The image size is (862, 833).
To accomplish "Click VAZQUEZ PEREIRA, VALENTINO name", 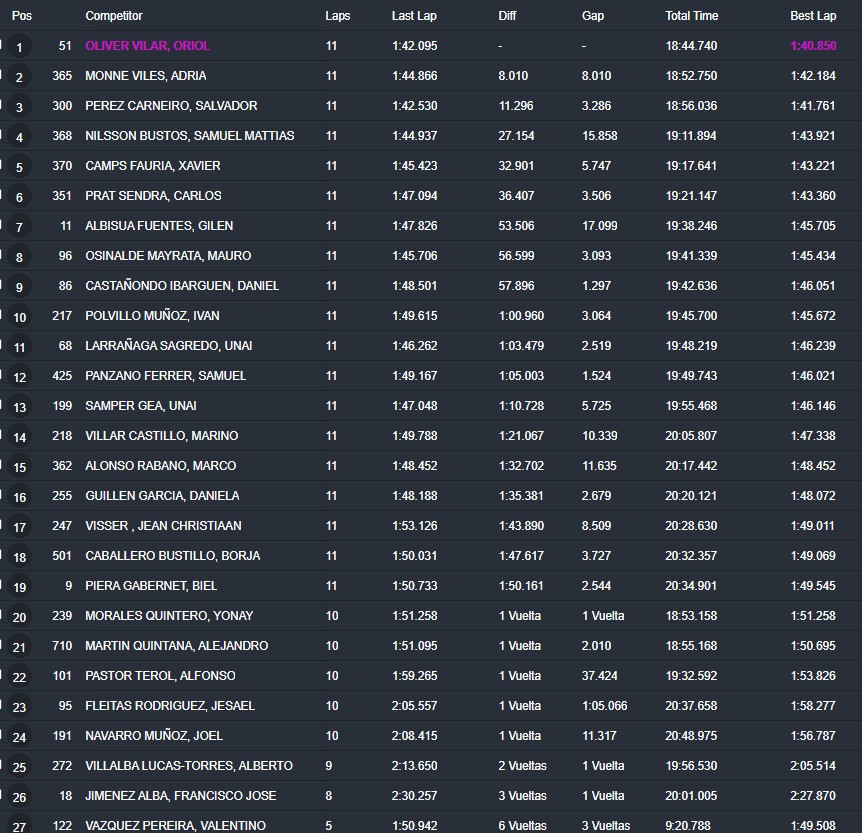I will coord(175,825).
